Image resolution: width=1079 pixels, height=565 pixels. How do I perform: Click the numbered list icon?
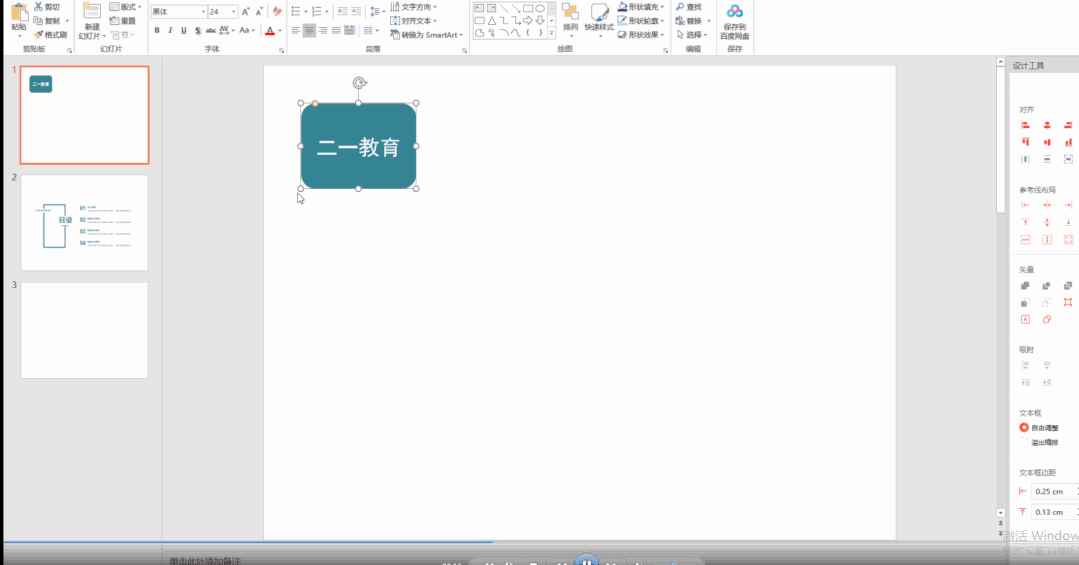point(317,12)
